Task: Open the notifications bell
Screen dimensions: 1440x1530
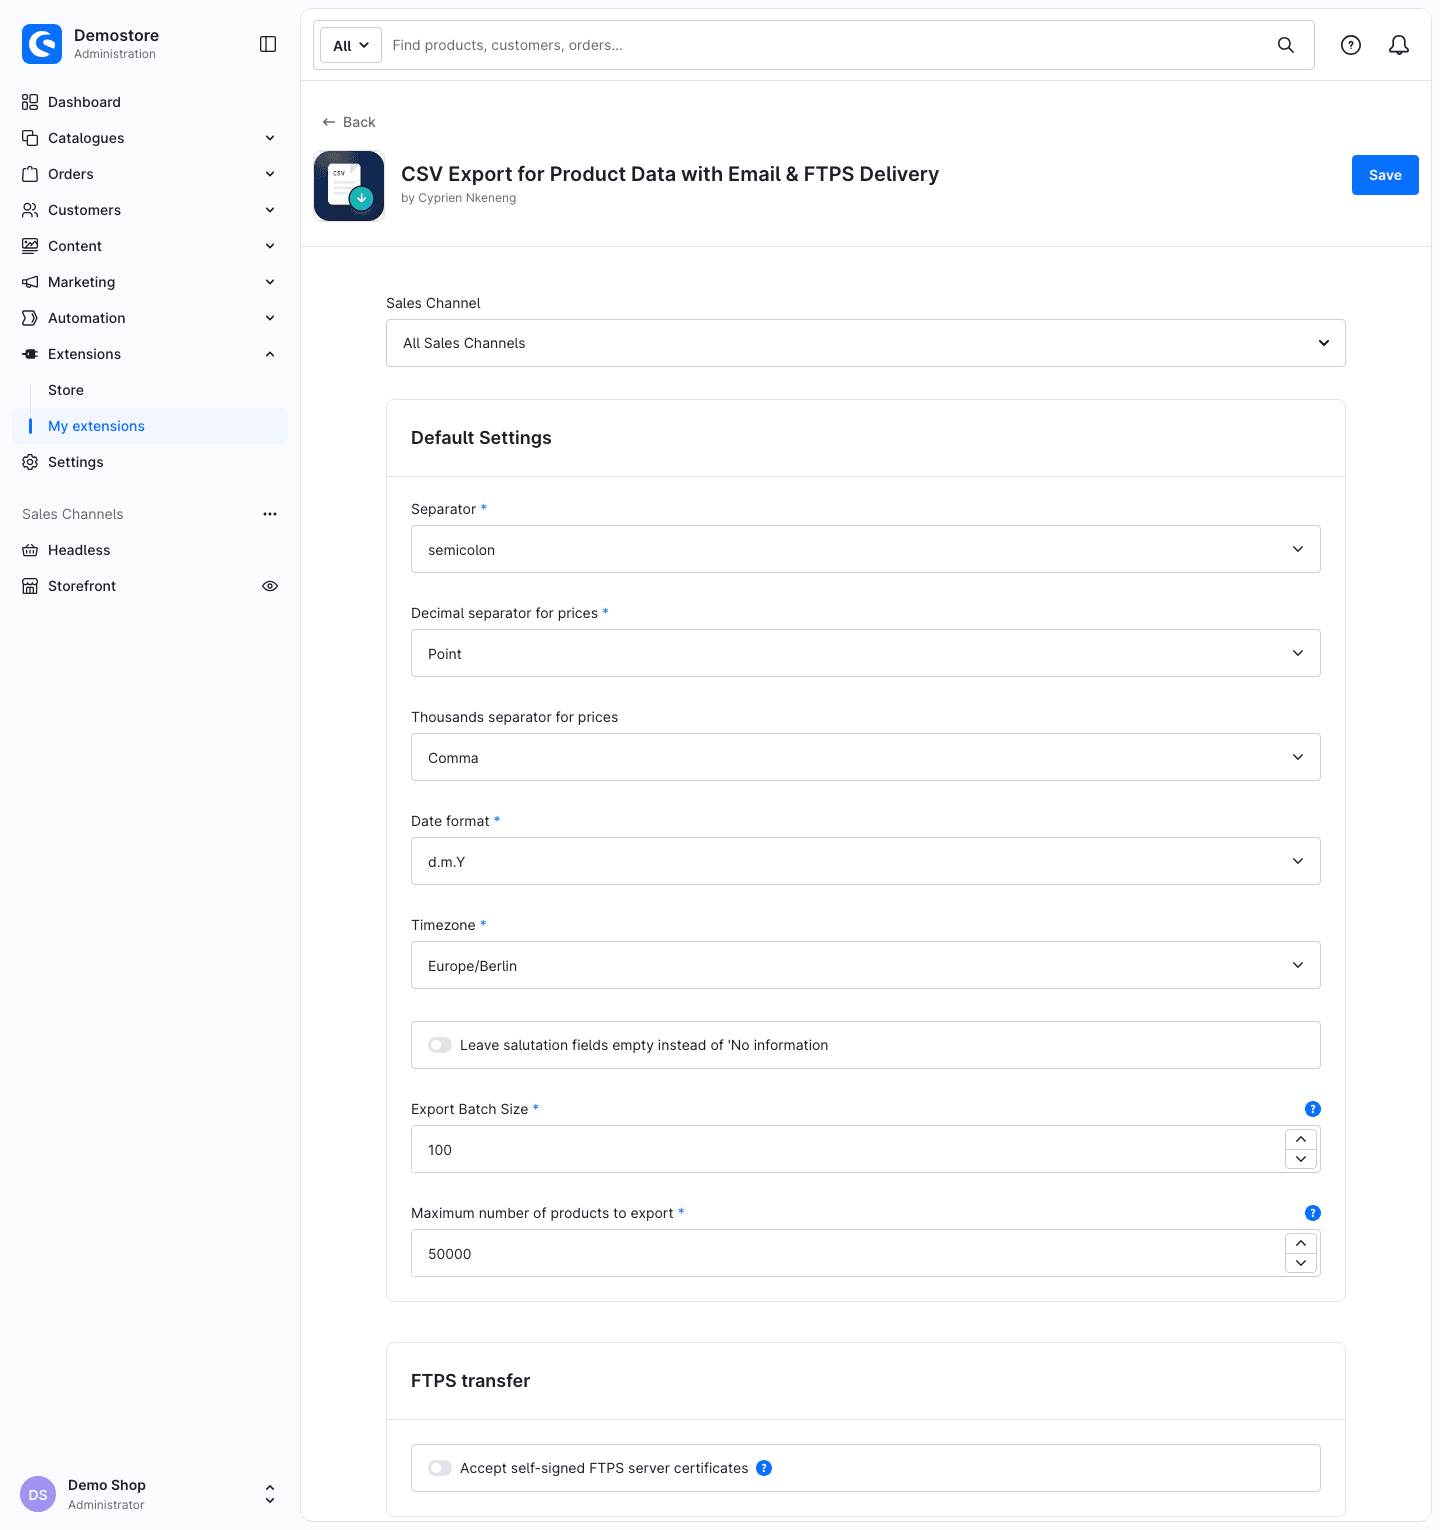Action: click(x=1399, y=45)
